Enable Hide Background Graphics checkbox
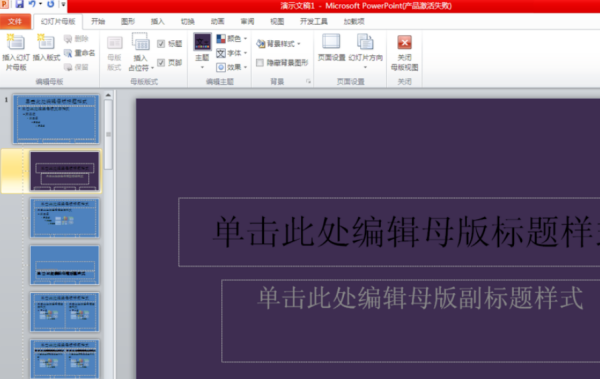This screenshot has height=379, width=600. 260,63
